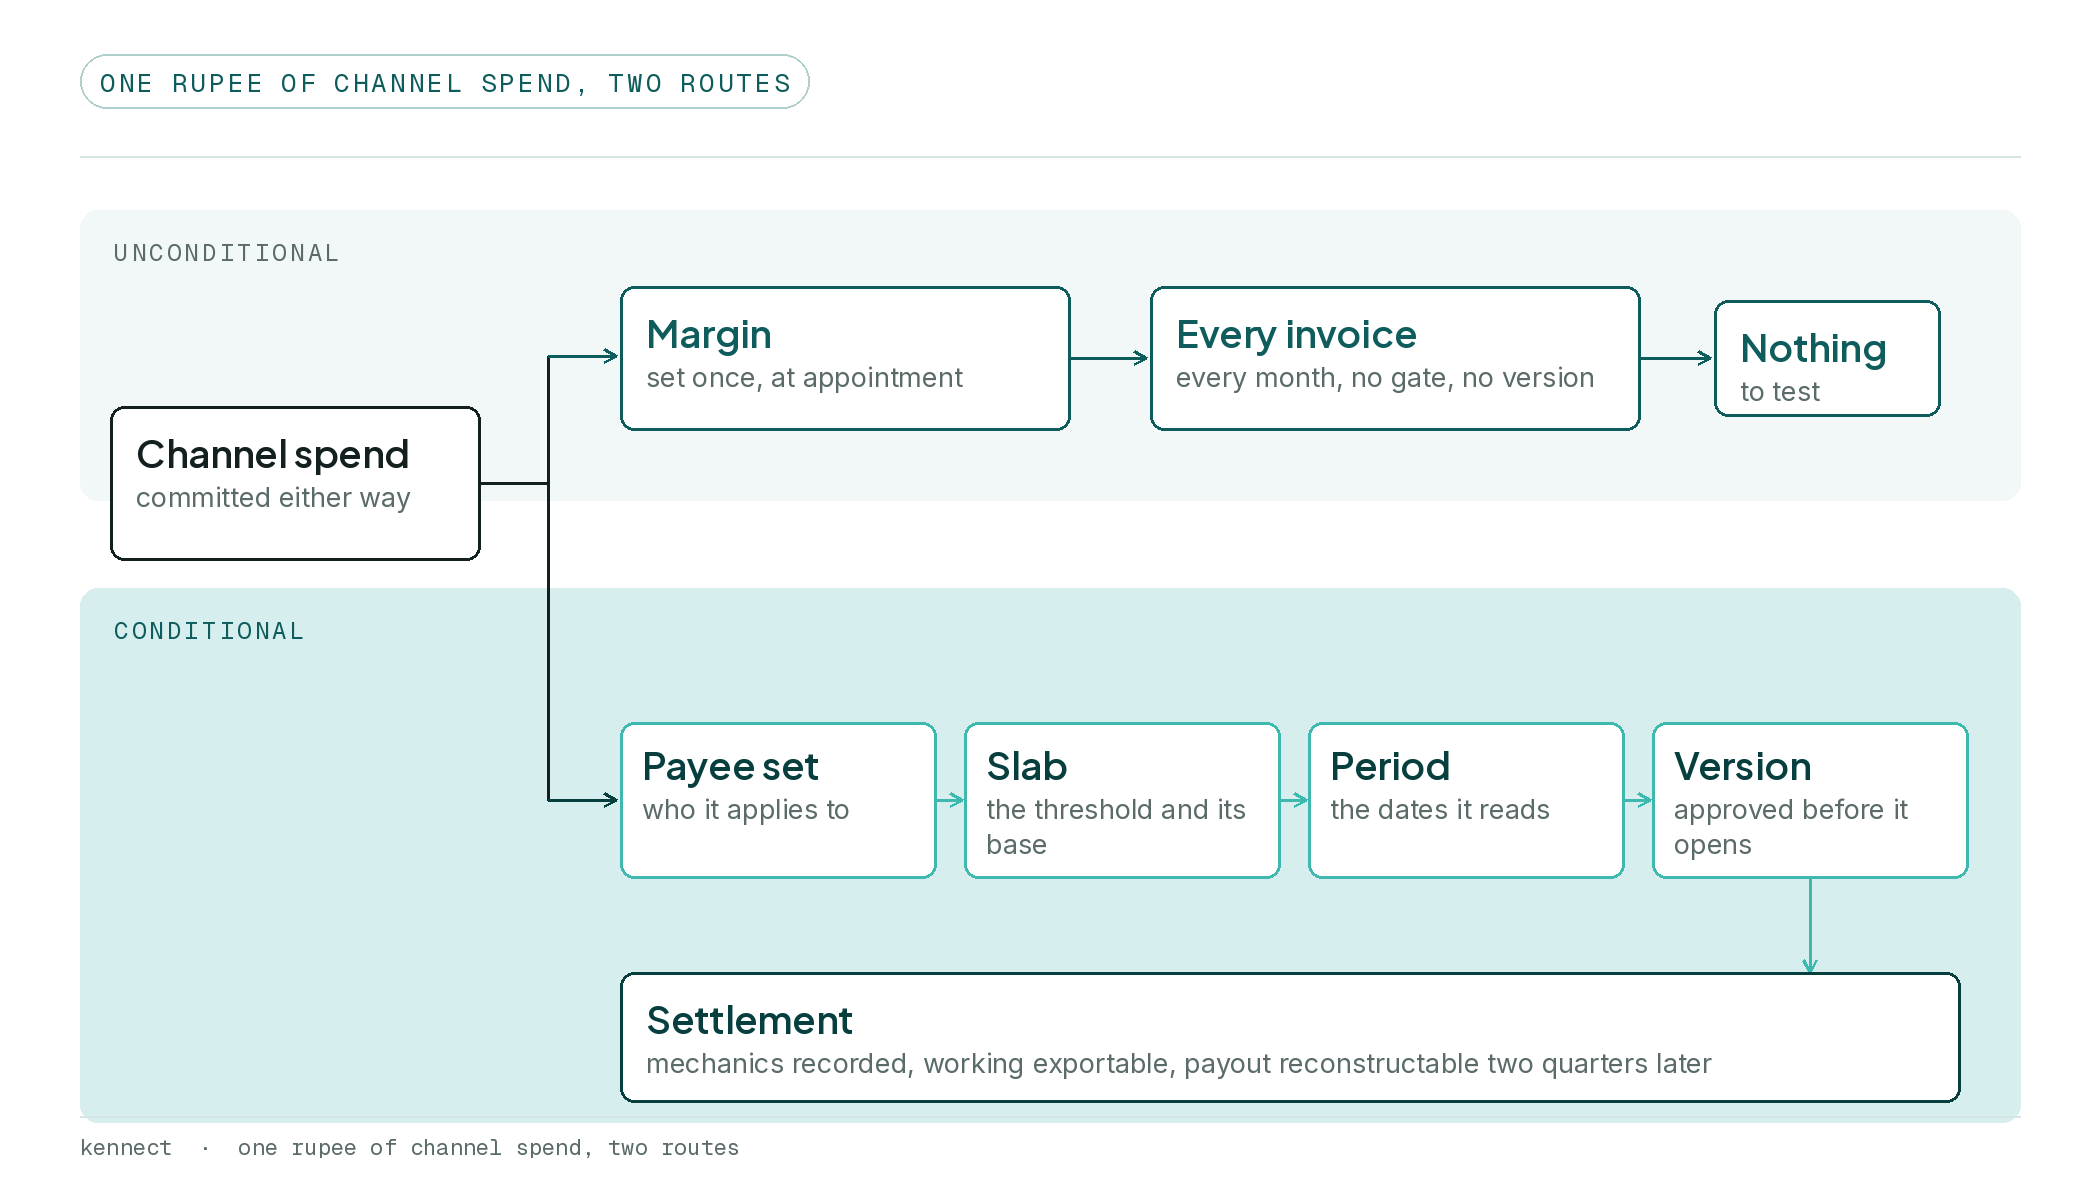This screenshot has width=2100, height=1180.
Task: Click the 'Period' box
Action: (1466, 800)
